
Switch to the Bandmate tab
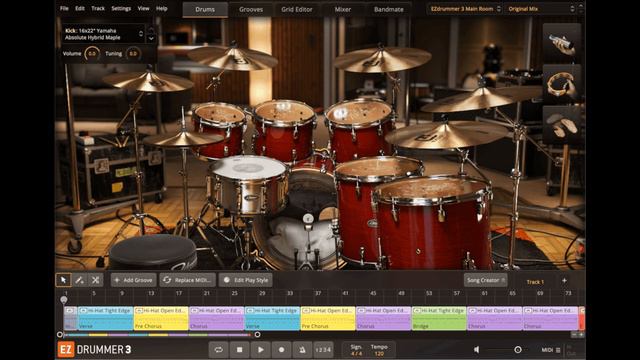pos(389,9)
